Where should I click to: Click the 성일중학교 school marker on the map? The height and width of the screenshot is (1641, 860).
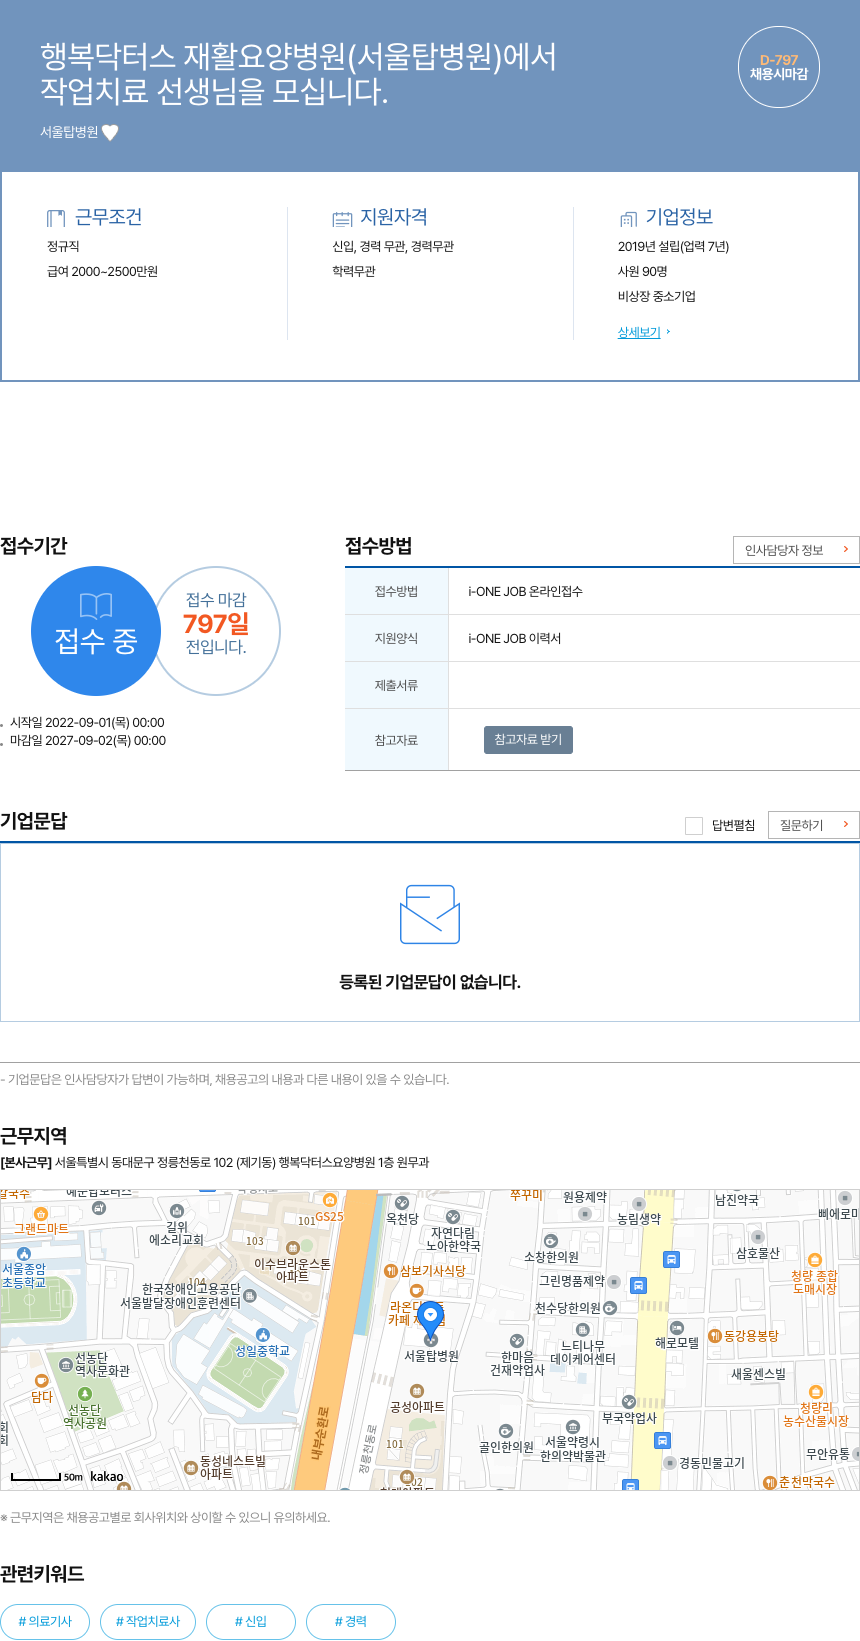tap(262, 1335)
